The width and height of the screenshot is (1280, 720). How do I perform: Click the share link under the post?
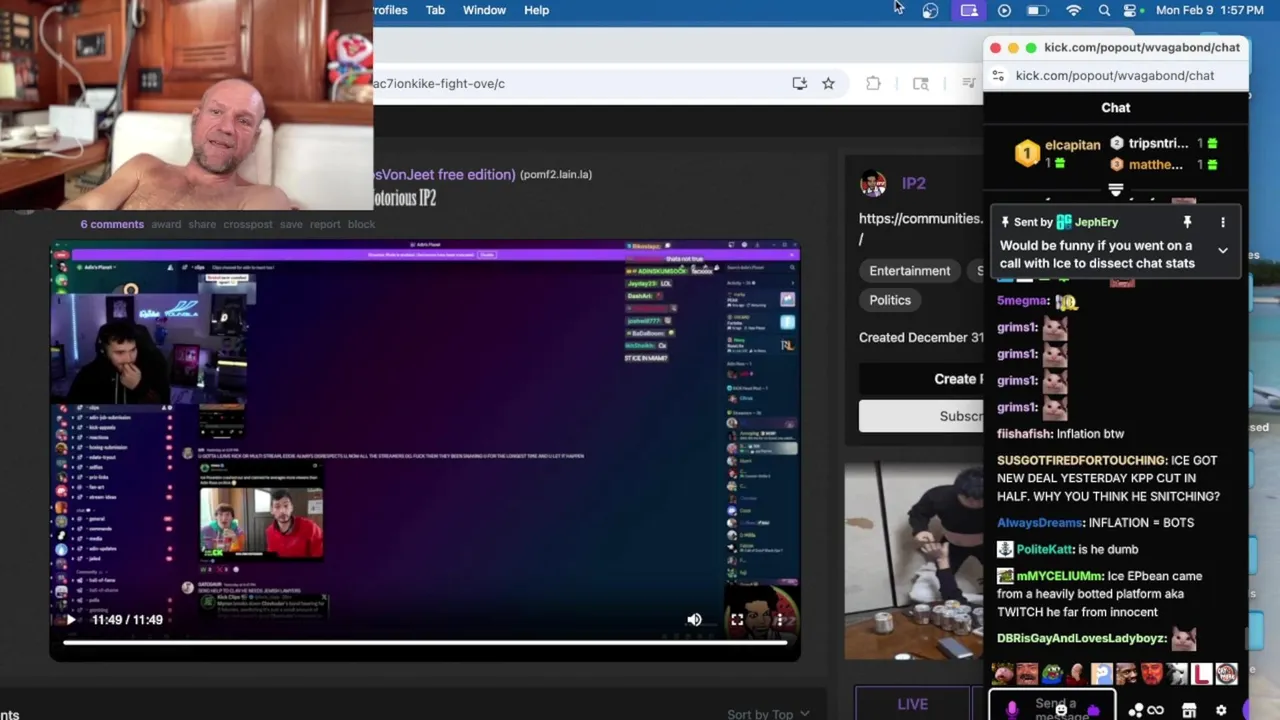tap(202, 224)
